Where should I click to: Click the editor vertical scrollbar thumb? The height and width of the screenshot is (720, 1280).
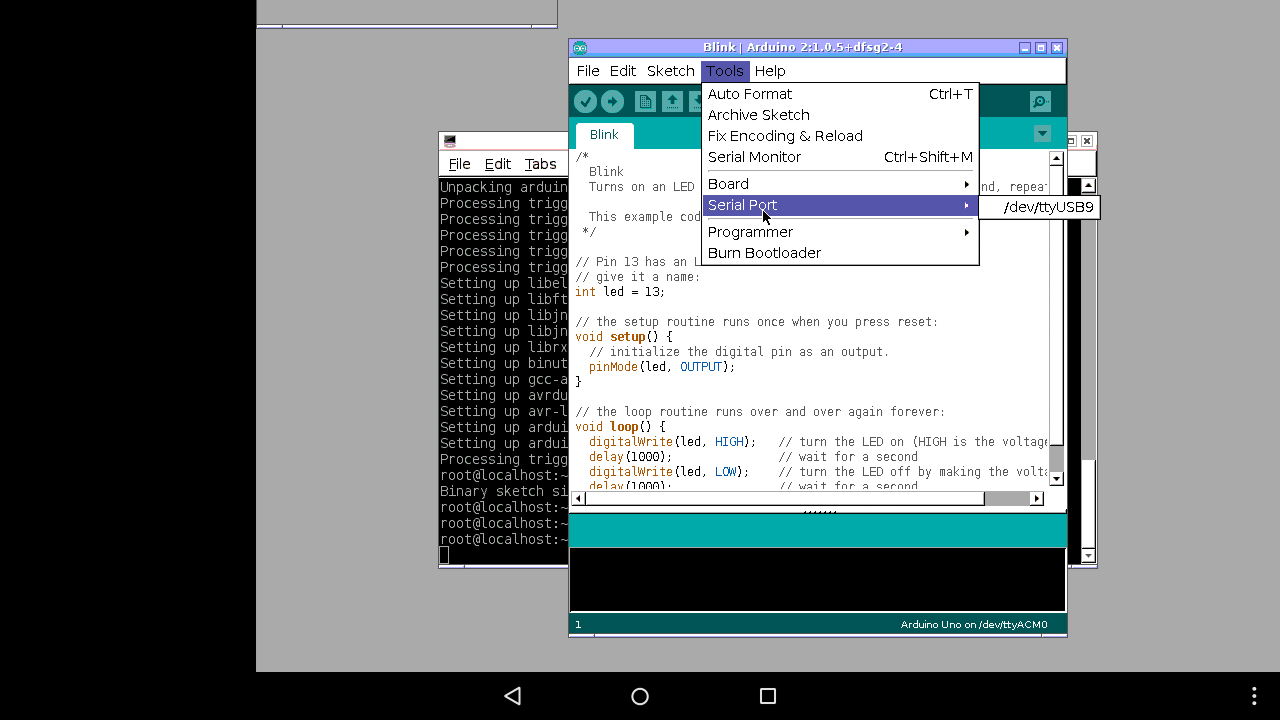coord(1056,306)
